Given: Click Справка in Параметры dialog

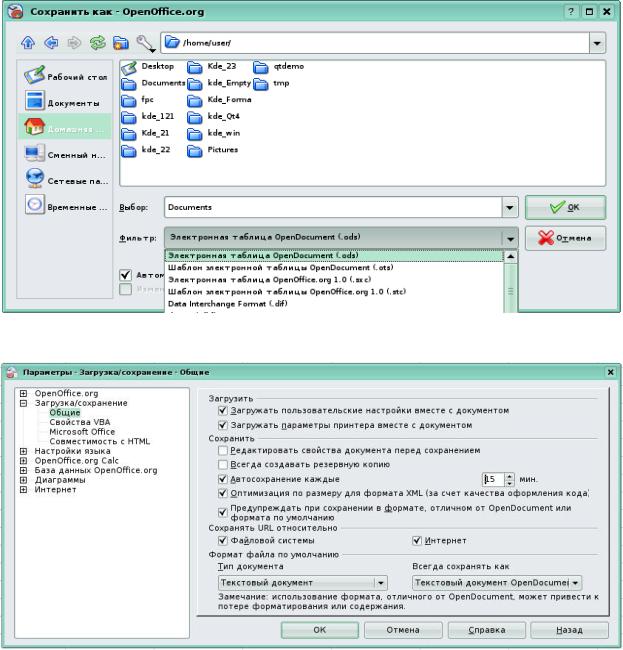Looking at the screenshot, I should coord(487,630).
